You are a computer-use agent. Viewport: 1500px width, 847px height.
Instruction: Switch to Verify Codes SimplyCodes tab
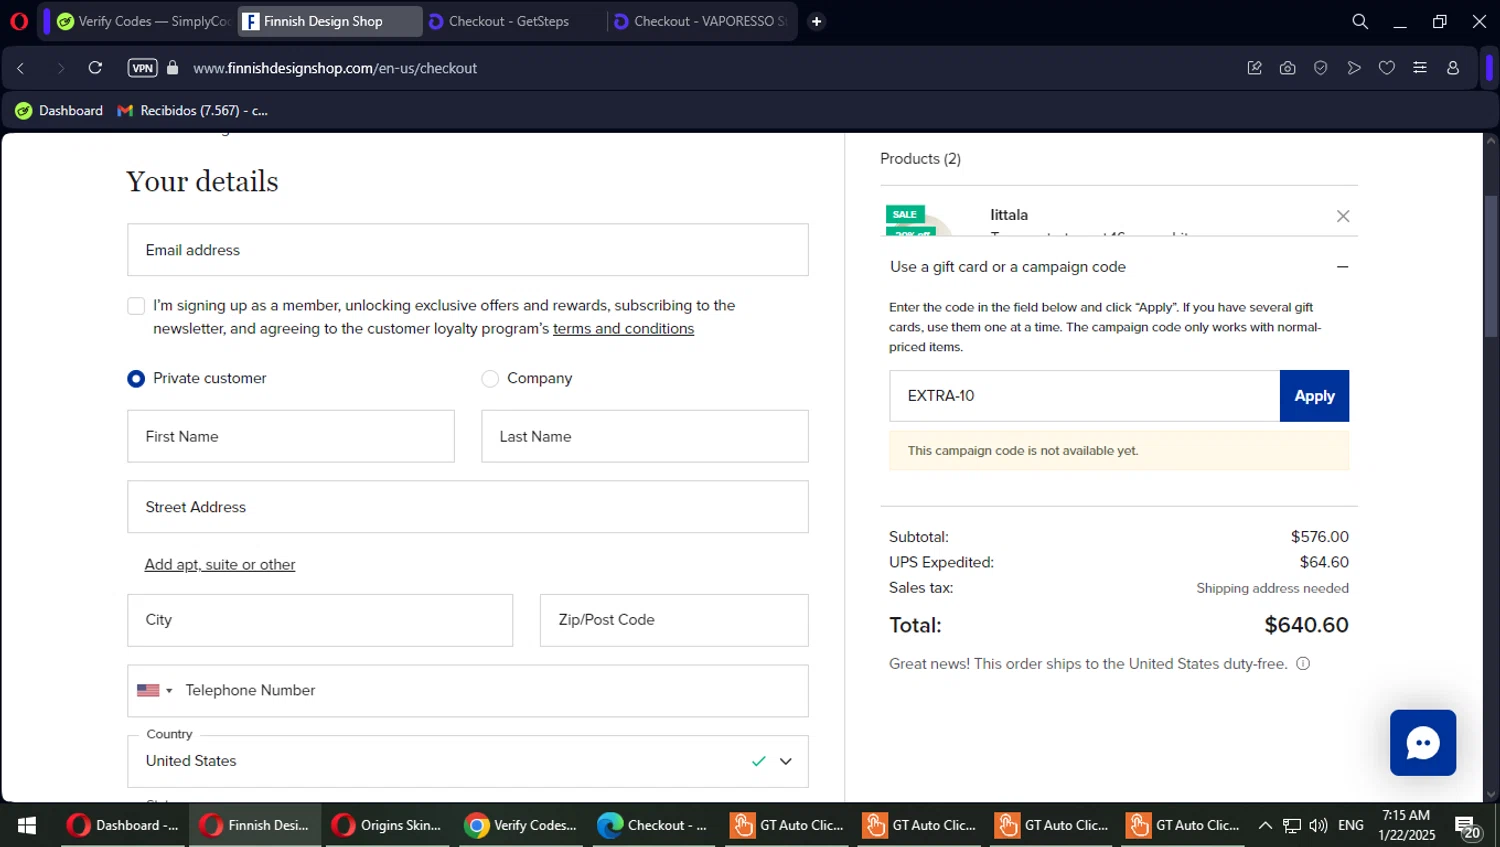point(143,21)
